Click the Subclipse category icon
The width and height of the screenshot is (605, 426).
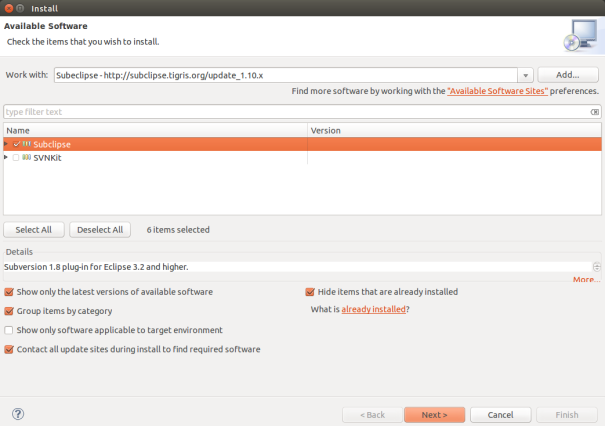[x=26, y=144]
